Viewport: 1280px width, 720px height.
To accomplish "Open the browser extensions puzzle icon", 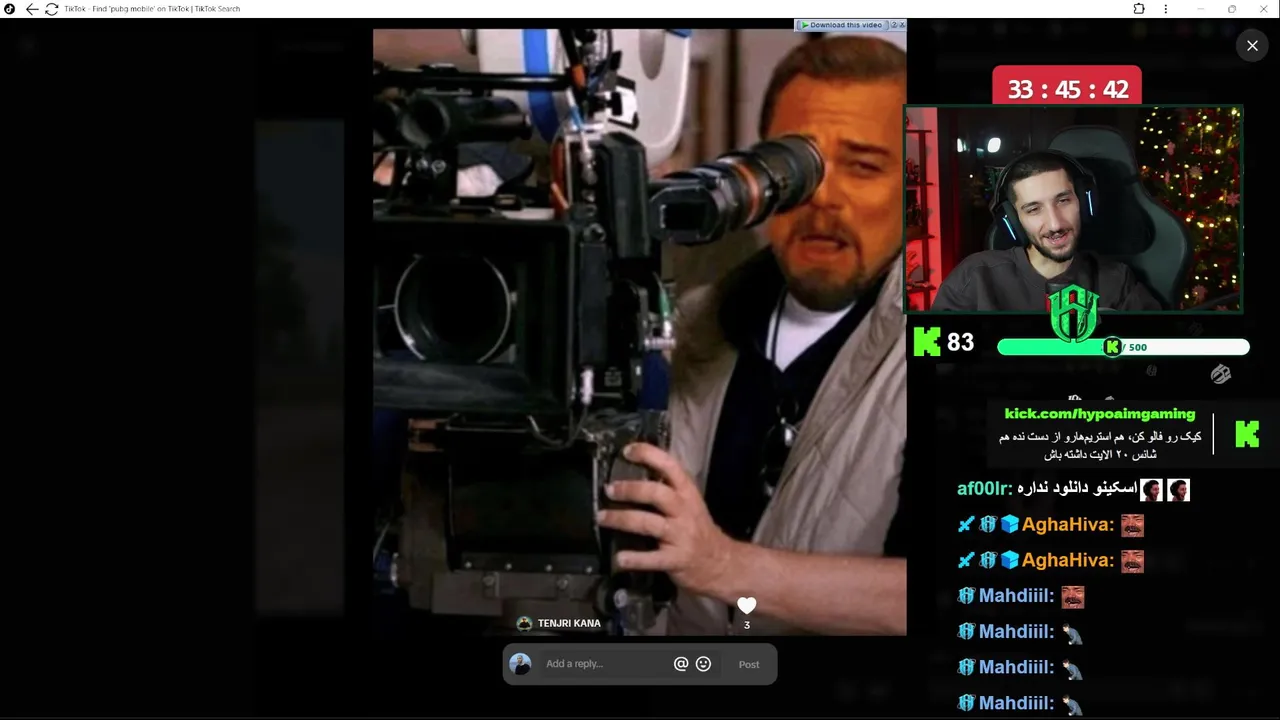I will [1139, 9].
